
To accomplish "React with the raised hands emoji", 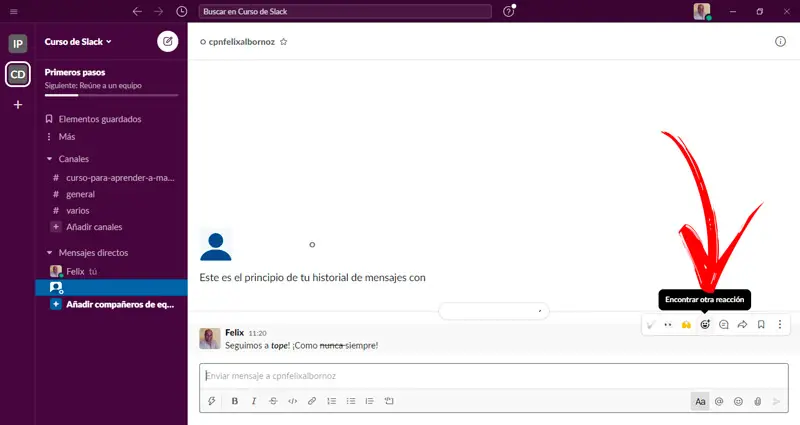I will (x=686, y=324).
